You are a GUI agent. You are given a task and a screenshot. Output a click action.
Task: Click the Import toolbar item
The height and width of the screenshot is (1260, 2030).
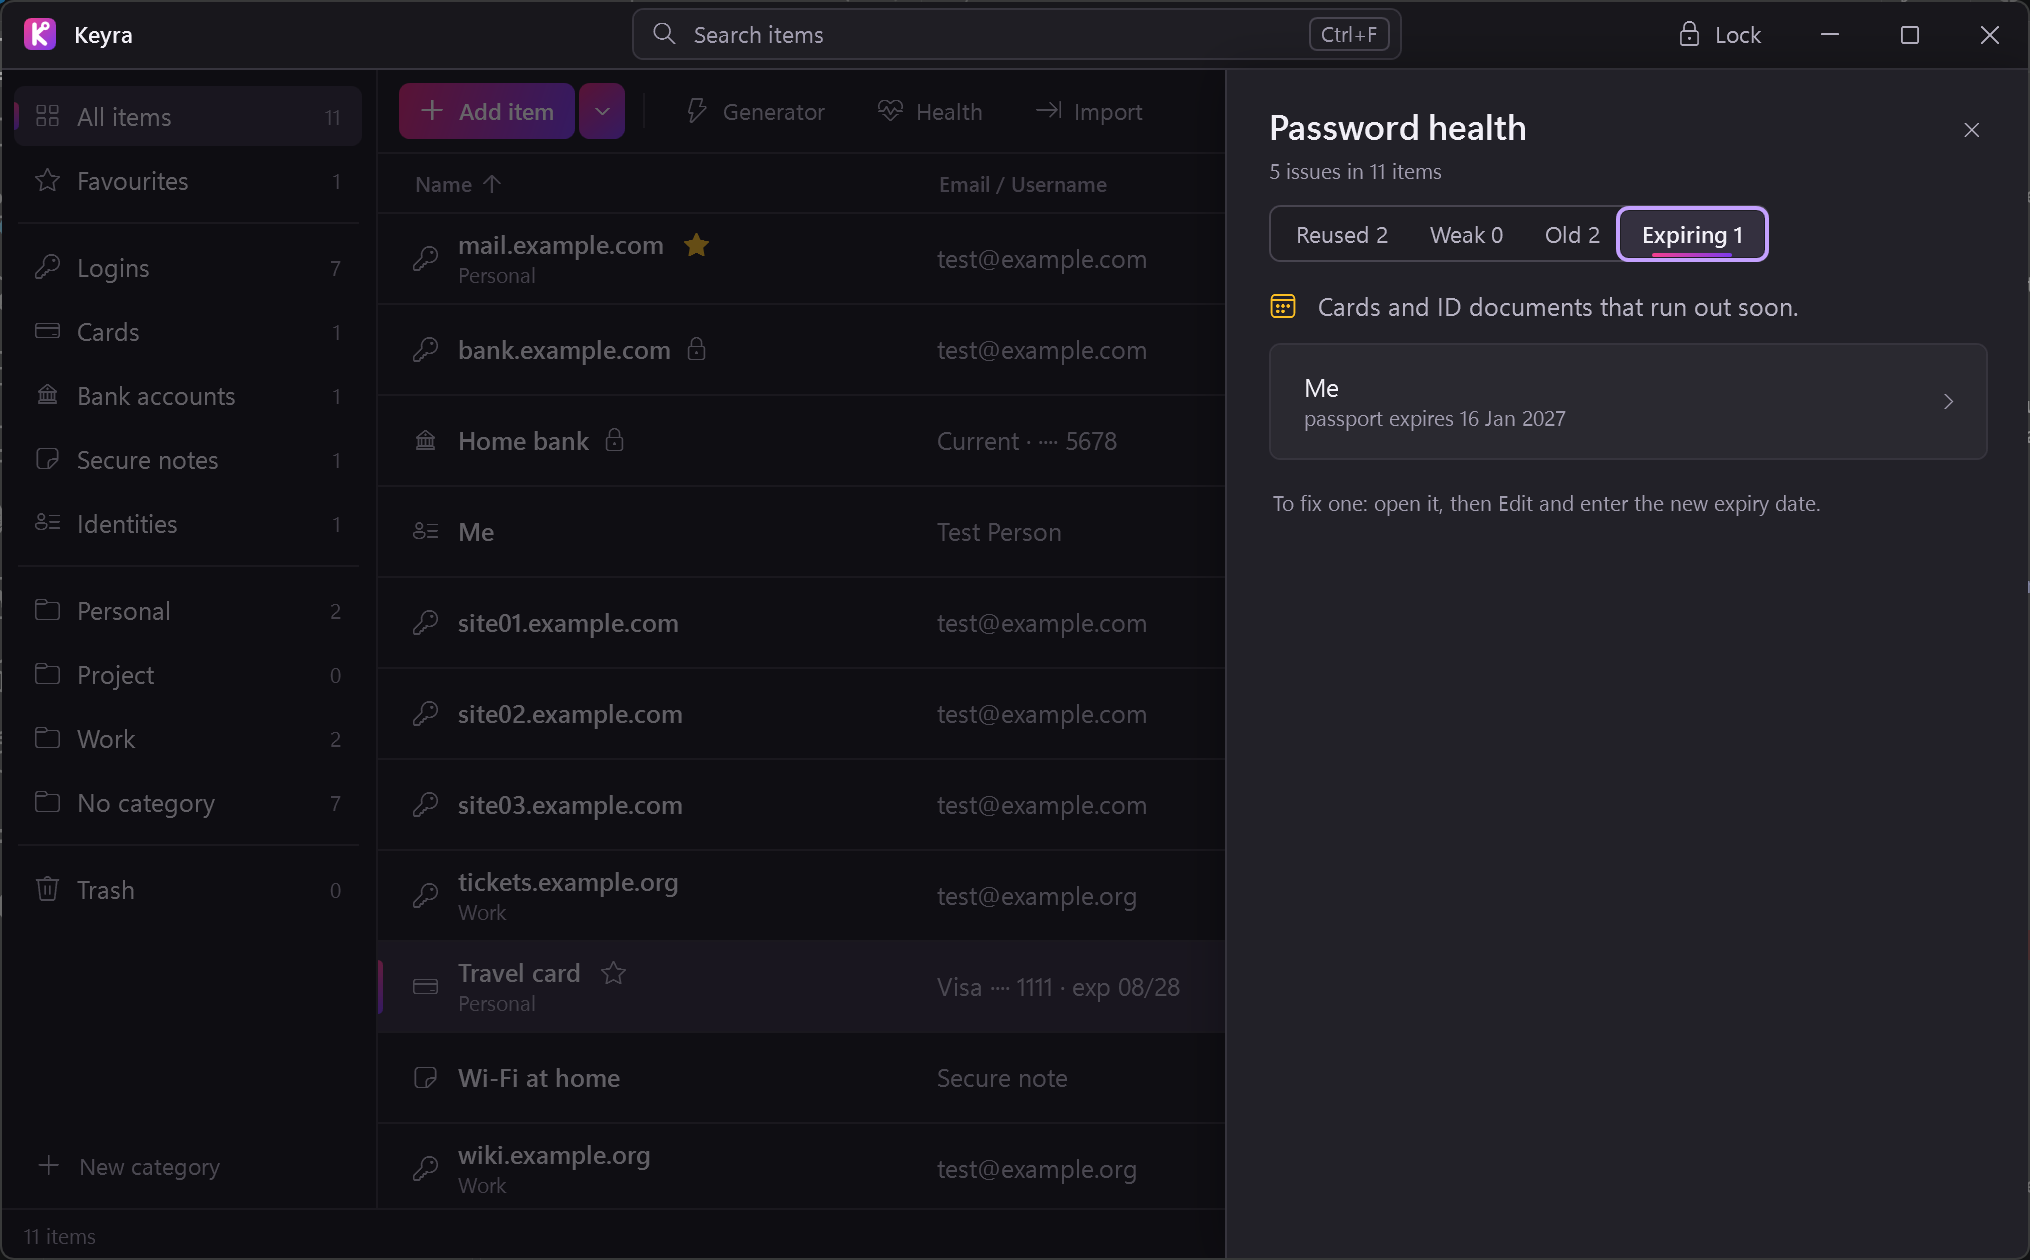(x=1089, y=112)
